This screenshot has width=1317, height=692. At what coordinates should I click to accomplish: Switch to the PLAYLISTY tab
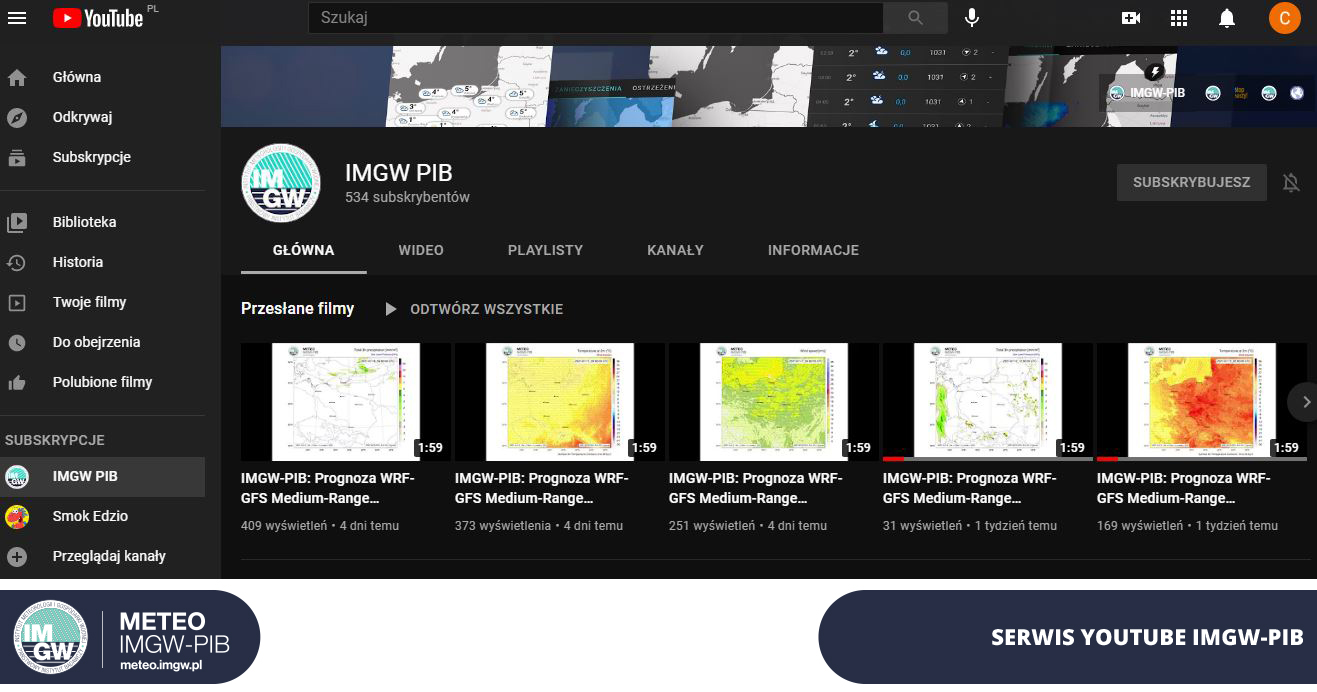pyautogui.click(x=545, y=250)
